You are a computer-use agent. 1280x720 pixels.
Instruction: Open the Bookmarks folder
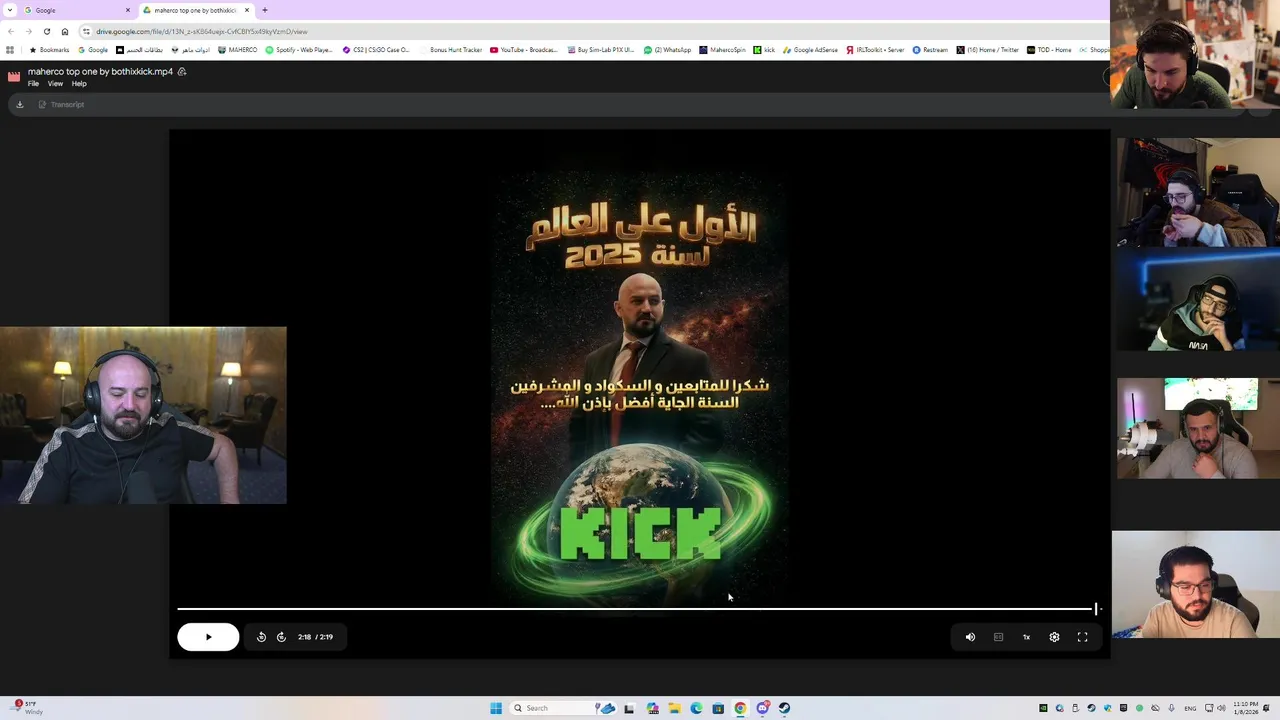coord(49,50)
